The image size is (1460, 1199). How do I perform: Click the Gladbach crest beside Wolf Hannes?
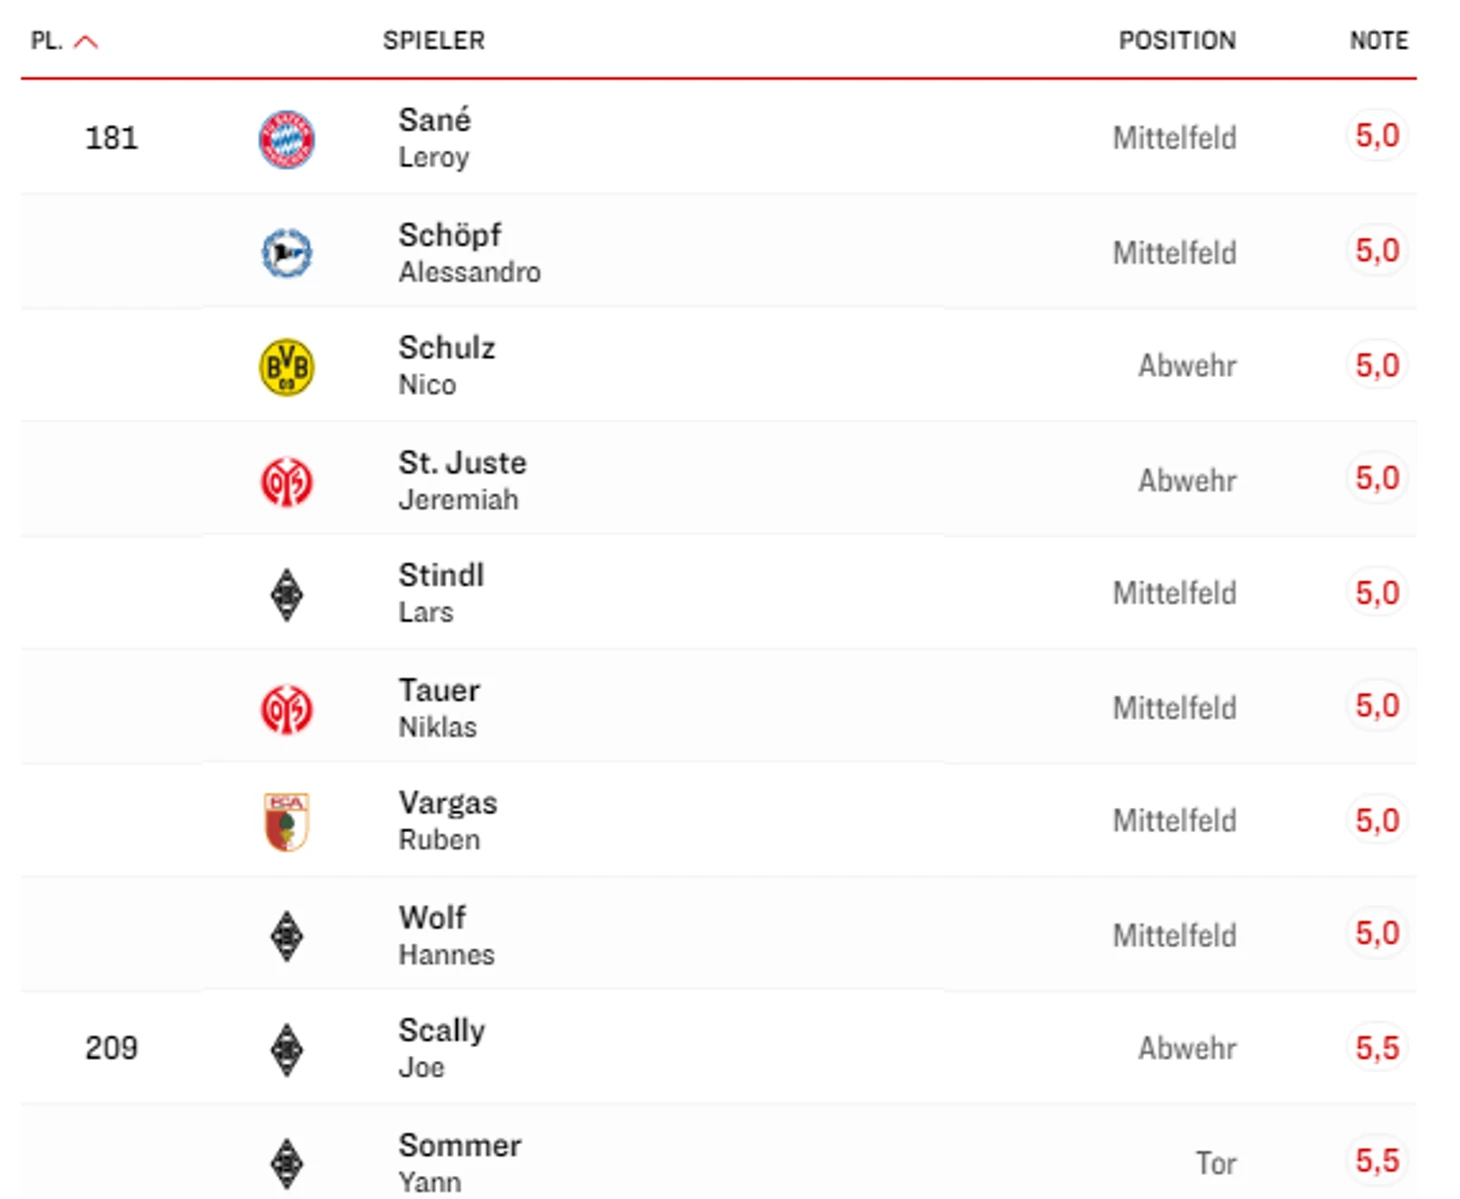coord(287,937)
